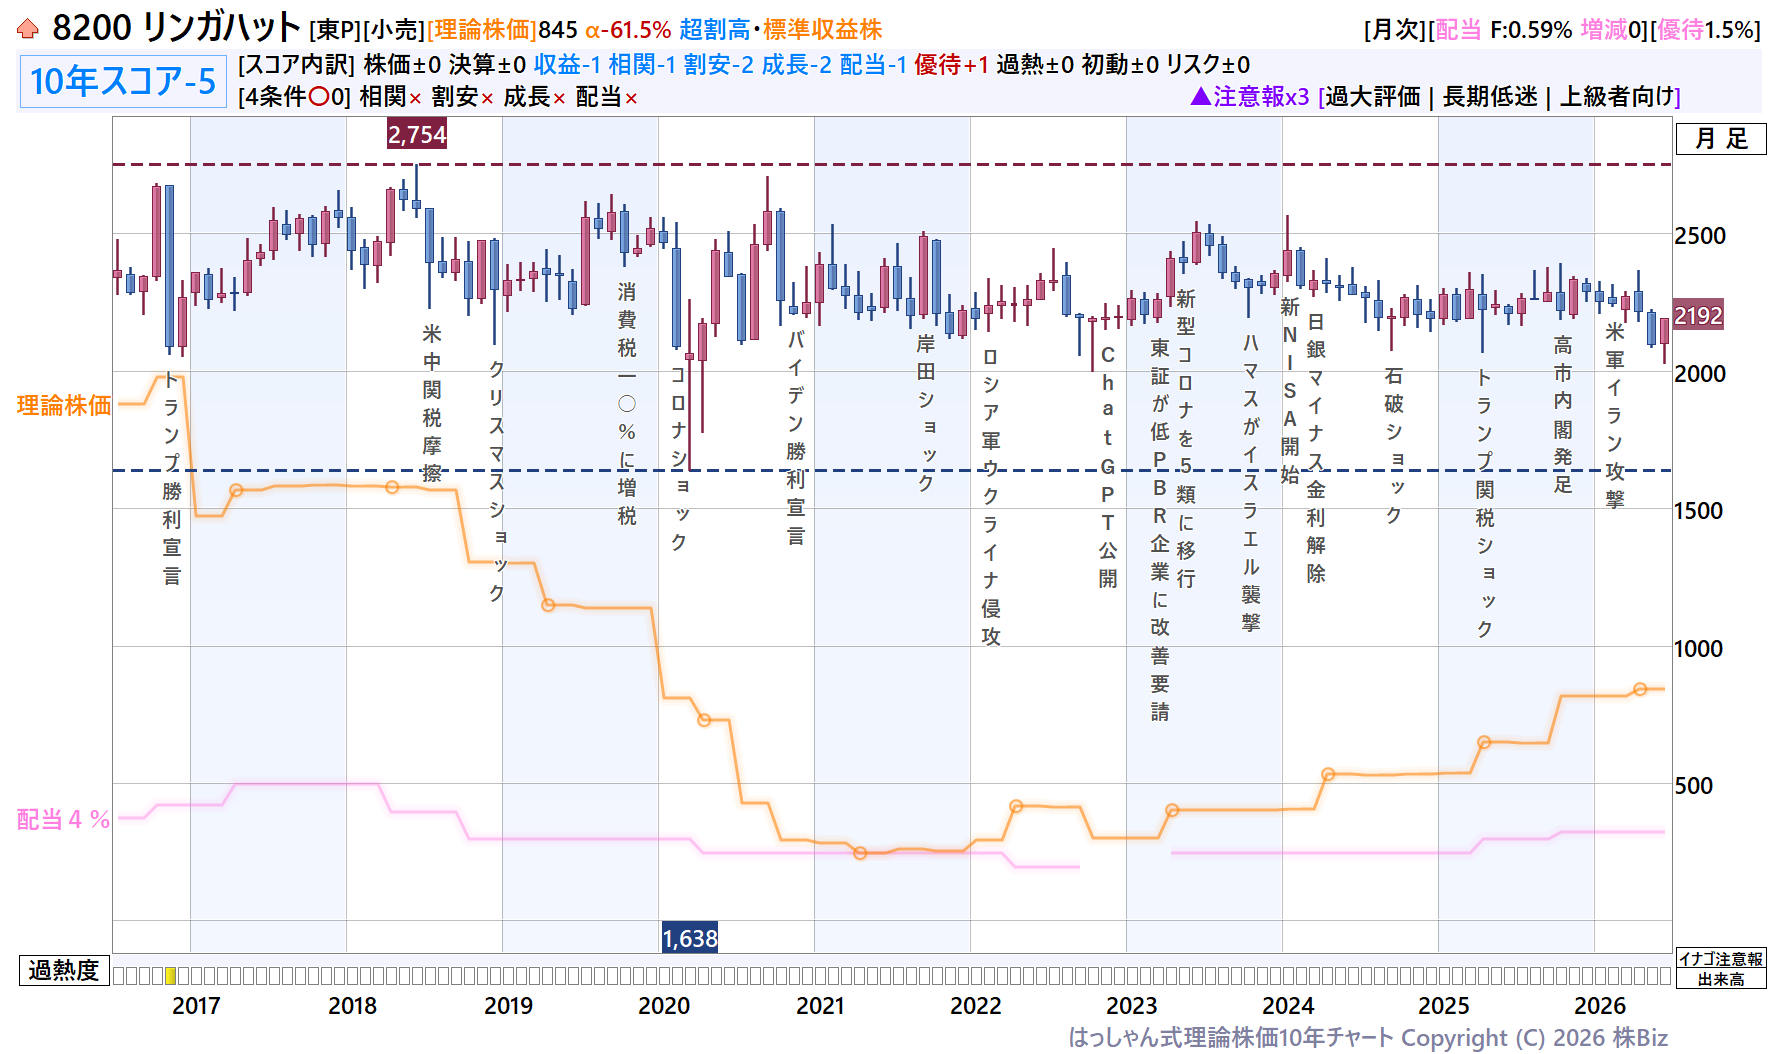Click the 2,754 high price label
Viewport: 1780px width, 1054px height.
417,134
